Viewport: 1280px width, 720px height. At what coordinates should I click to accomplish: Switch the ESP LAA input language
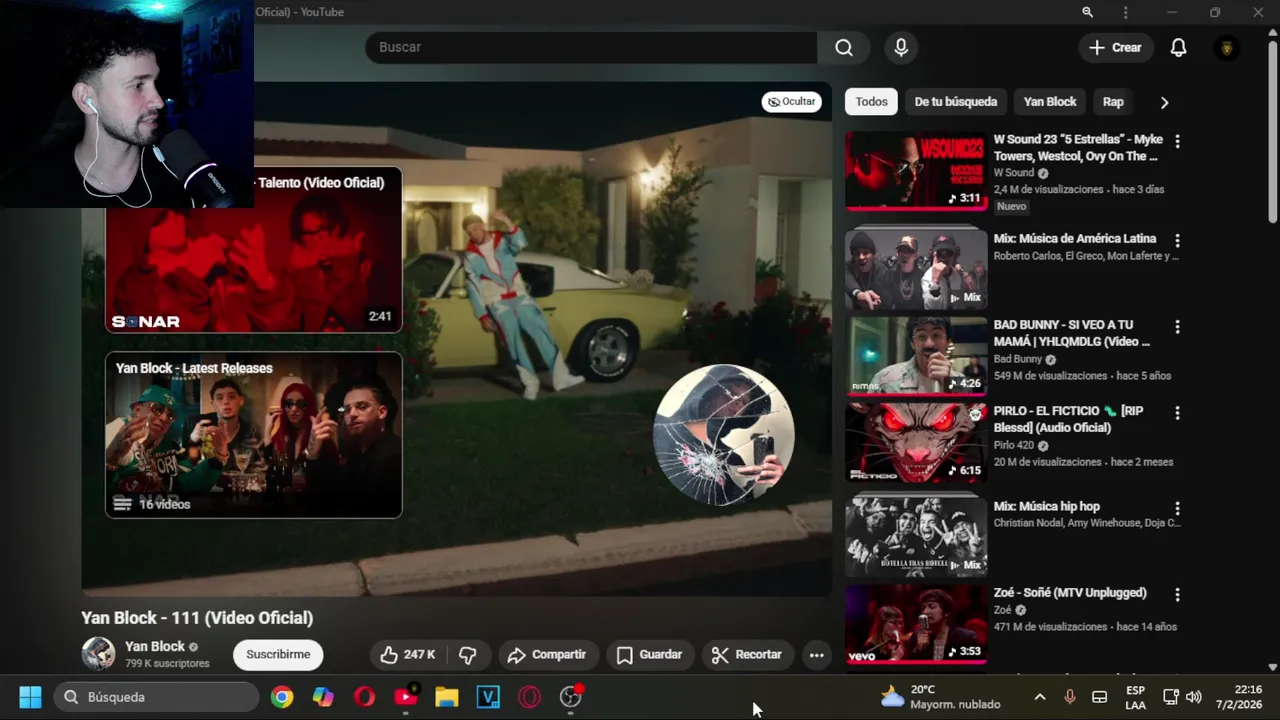(1136, 697)
